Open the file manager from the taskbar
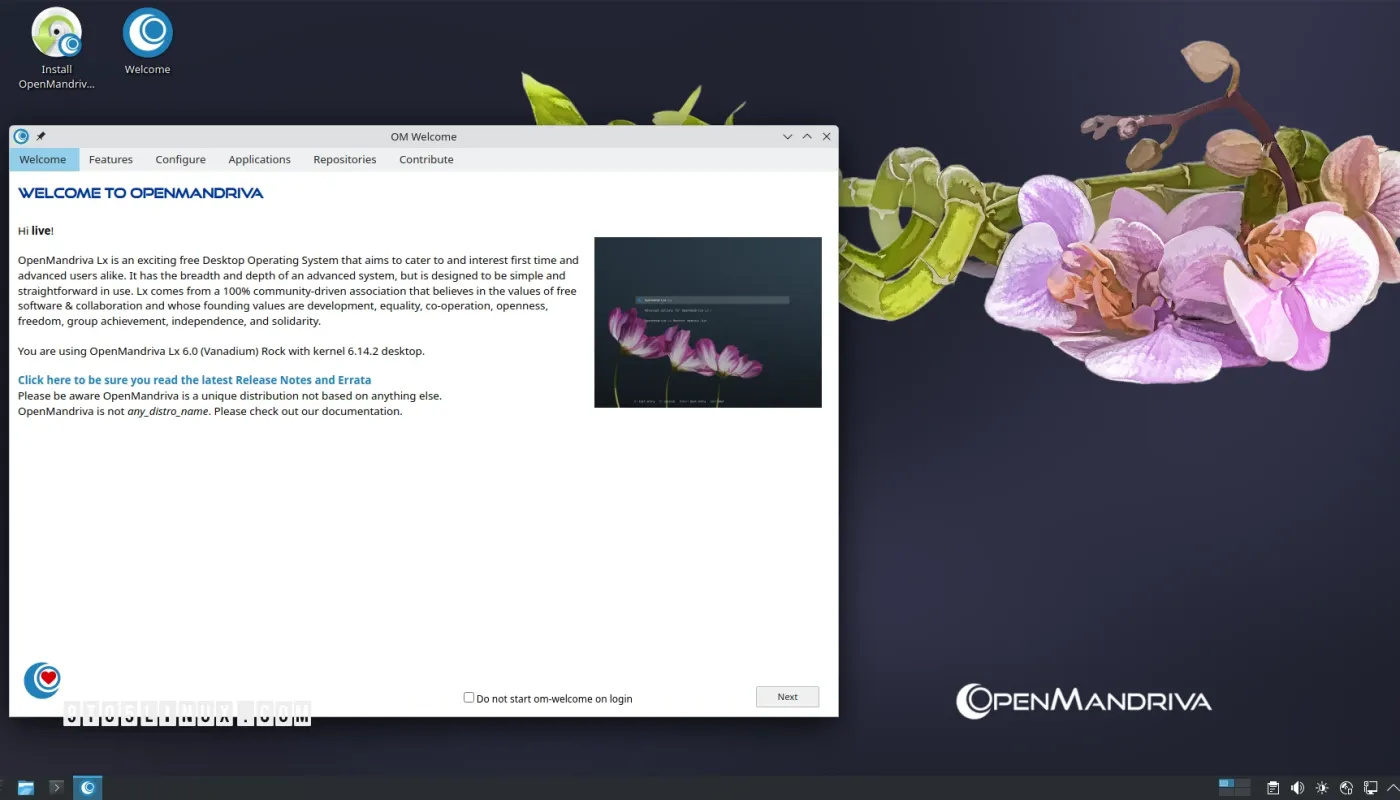 point(25,788)
